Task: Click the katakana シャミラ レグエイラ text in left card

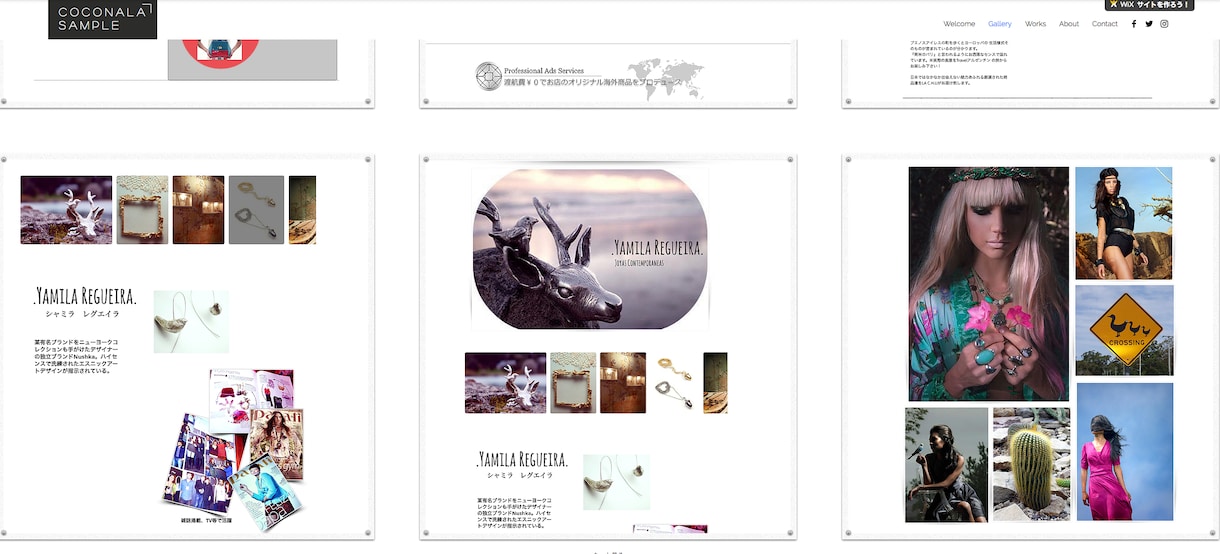Action: tap(84, 314)
